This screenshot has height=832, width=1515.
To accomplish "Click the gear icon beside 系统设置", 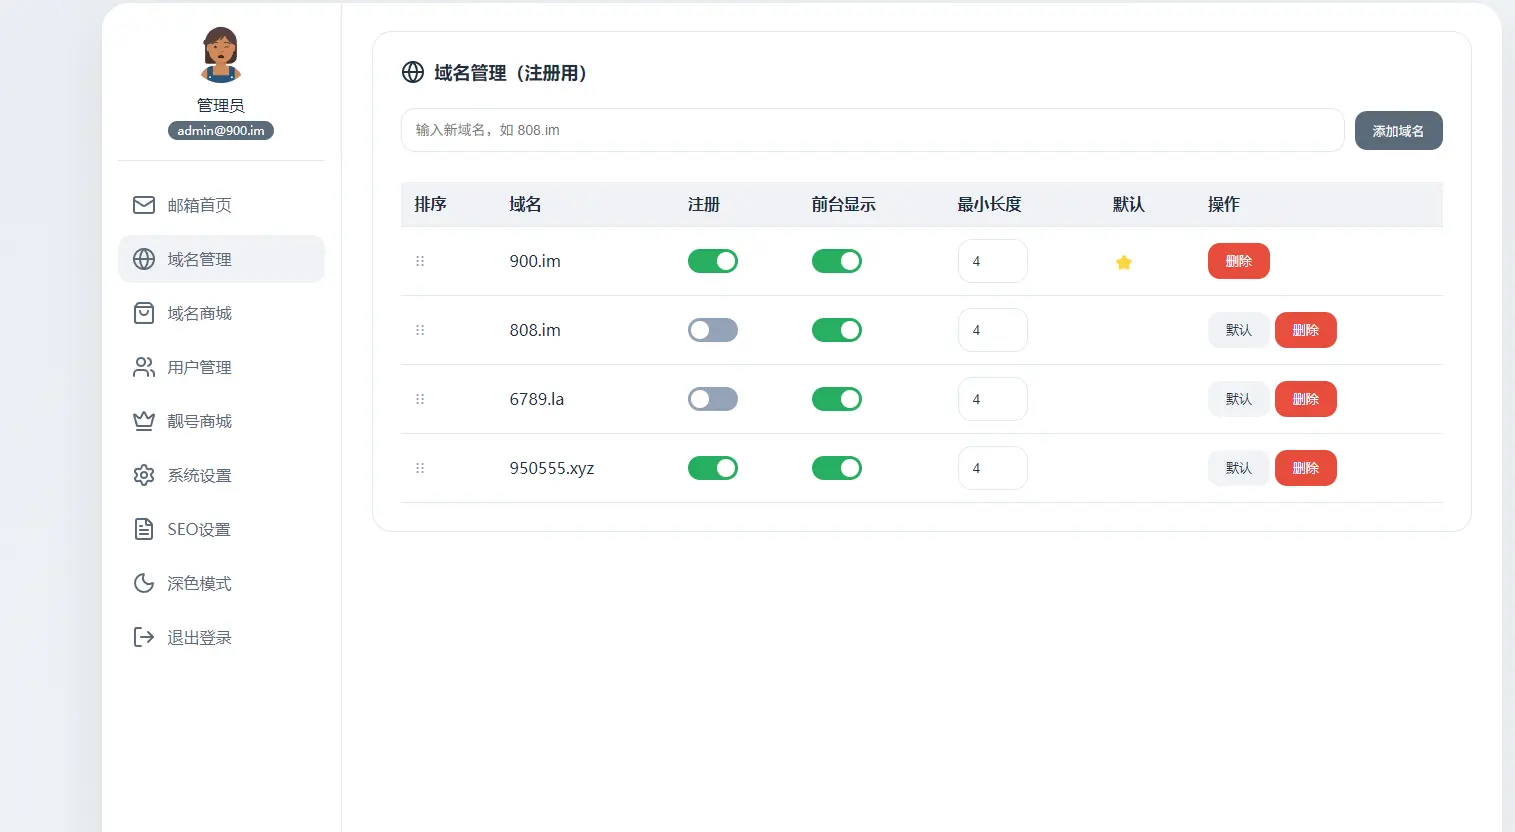I will (144, 475).
